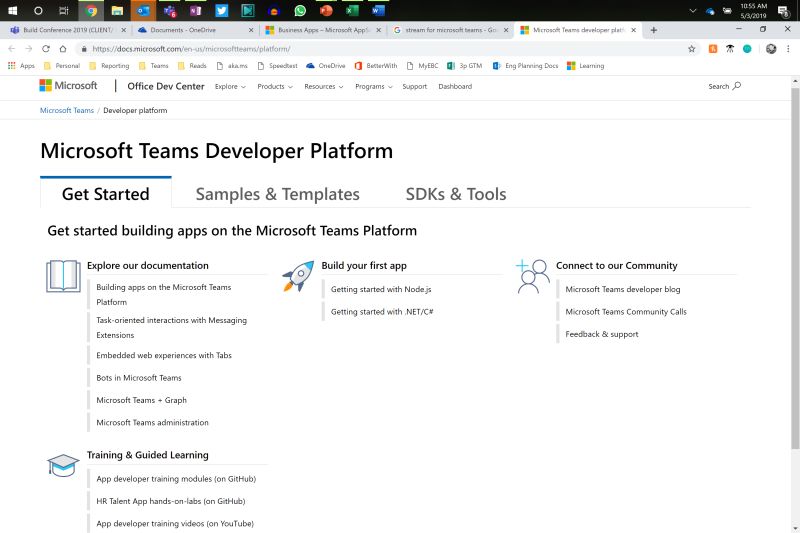Bookmark this page with the star icon
Image resolution: width=800 pixels, height=533 pixels.
click(x=691, y=49)
